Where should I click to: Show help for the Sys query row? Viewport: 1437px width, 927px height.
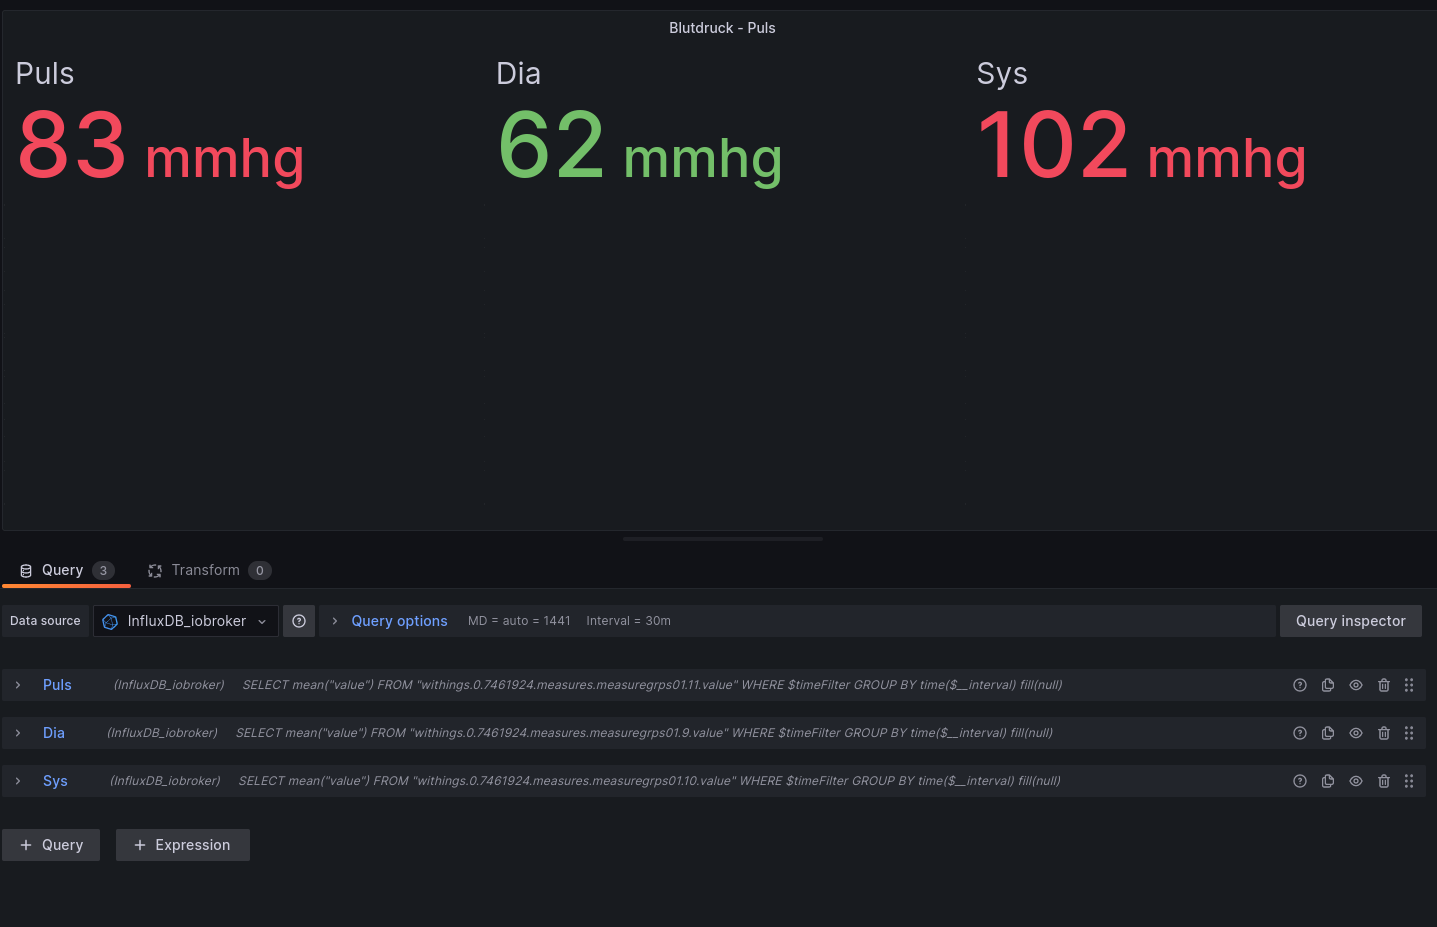tap(1300, 781)
